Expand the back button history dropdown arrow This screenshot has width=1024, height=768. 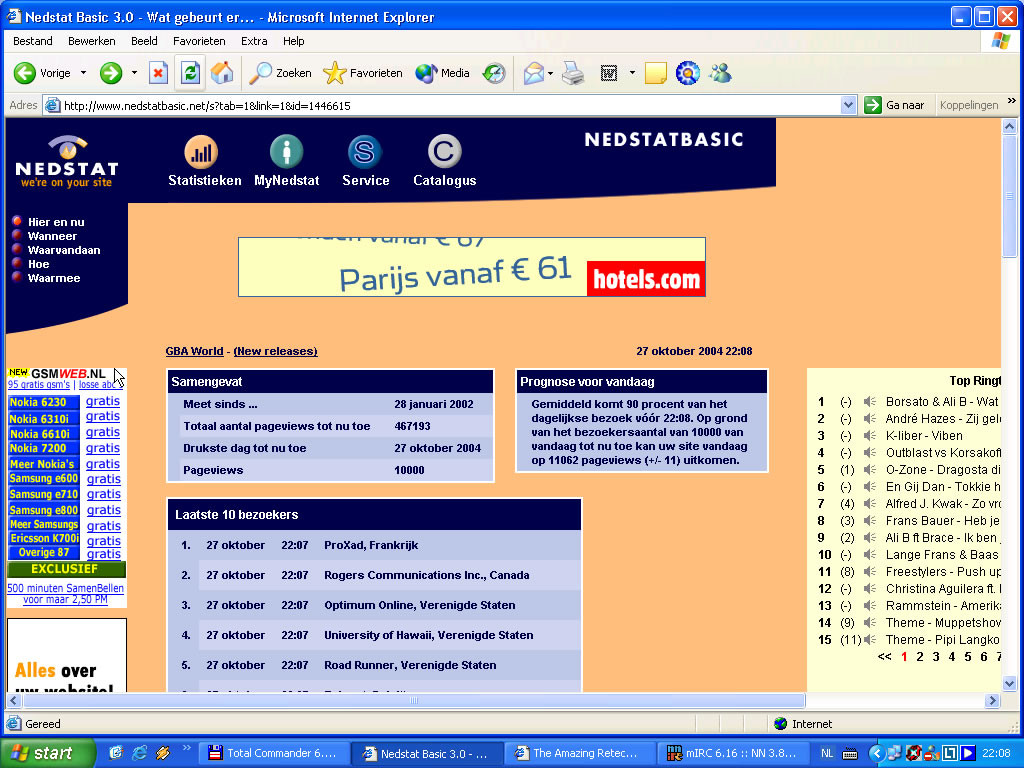[x=83, y=73]
